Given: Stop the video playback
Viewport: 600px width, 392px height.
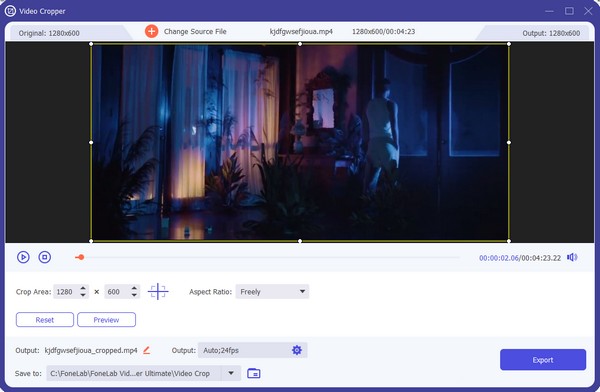Looking at the screenshot, I should click(45, 257).
